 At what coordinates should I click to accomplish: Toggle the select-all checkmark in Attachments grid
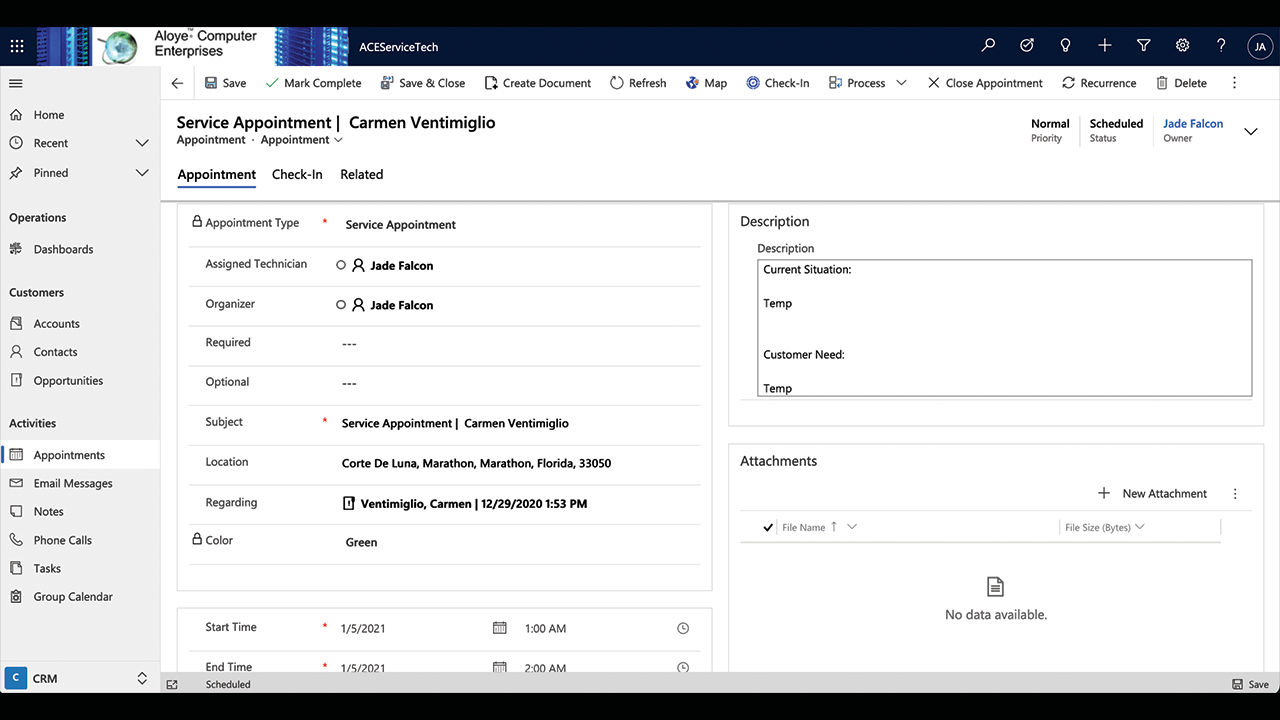(x=768, y=527)
